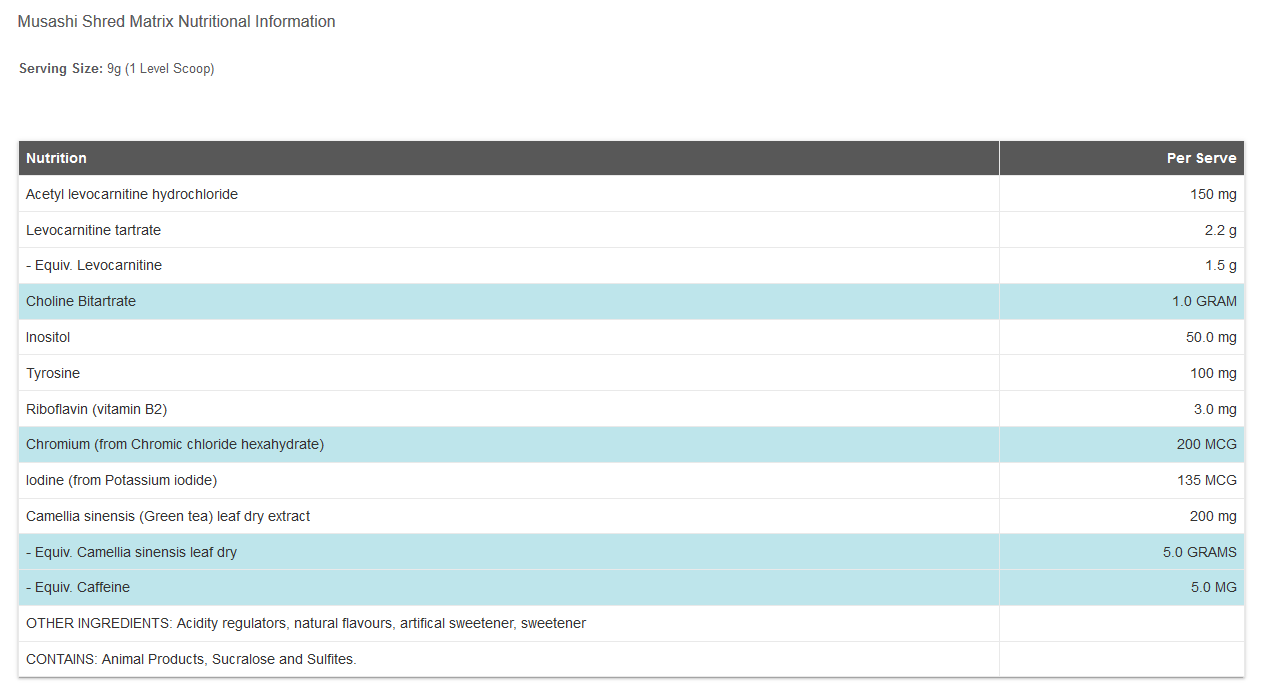
Task: Select 'Iodine (from Potassium iodide)' row name
Action: [x=121, y=480]
